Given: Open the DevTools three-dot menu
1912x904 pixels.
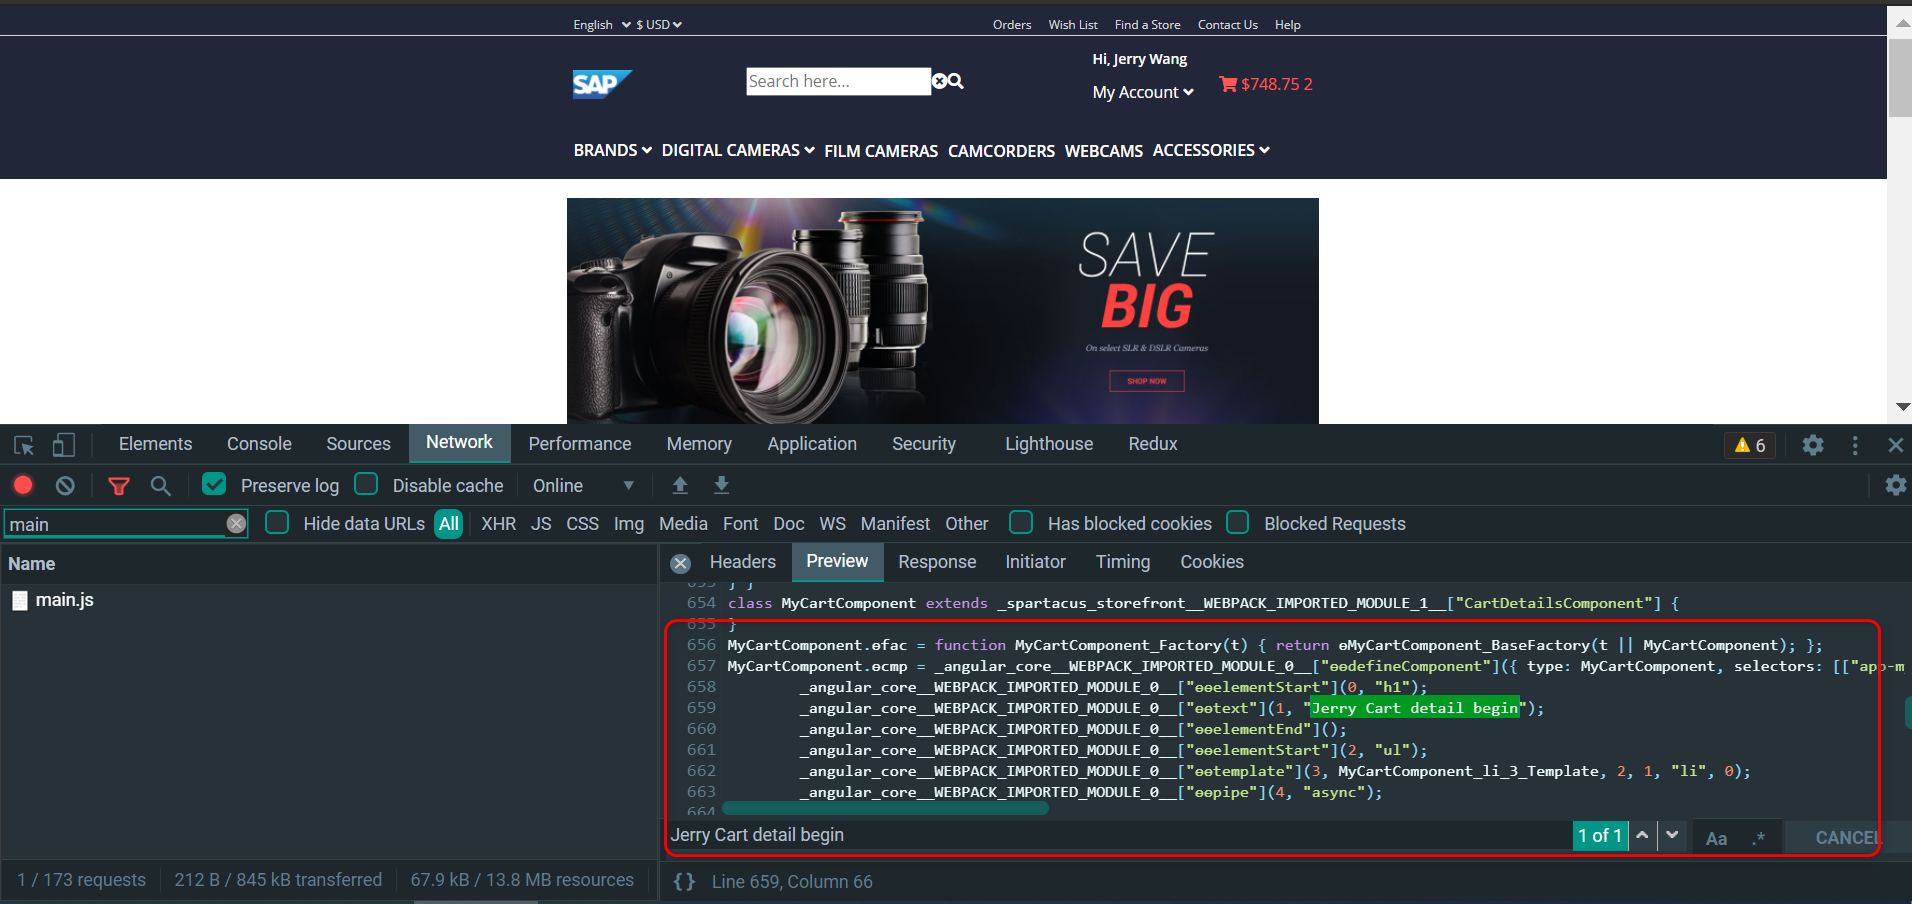Looking at the screenshot, I should pyautogui.click(x=1855, y=445).
